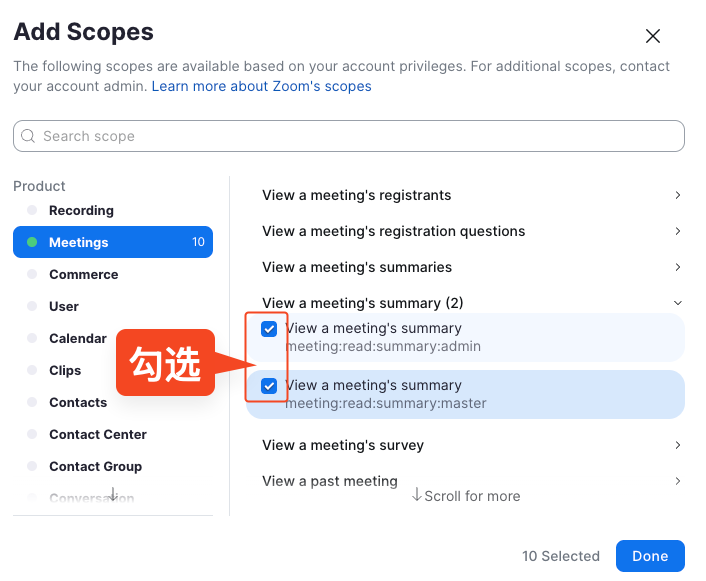Screen dimensions: 706x581
Task: Open Learn more about Zoom's scopes link
Action: point(261,87)
